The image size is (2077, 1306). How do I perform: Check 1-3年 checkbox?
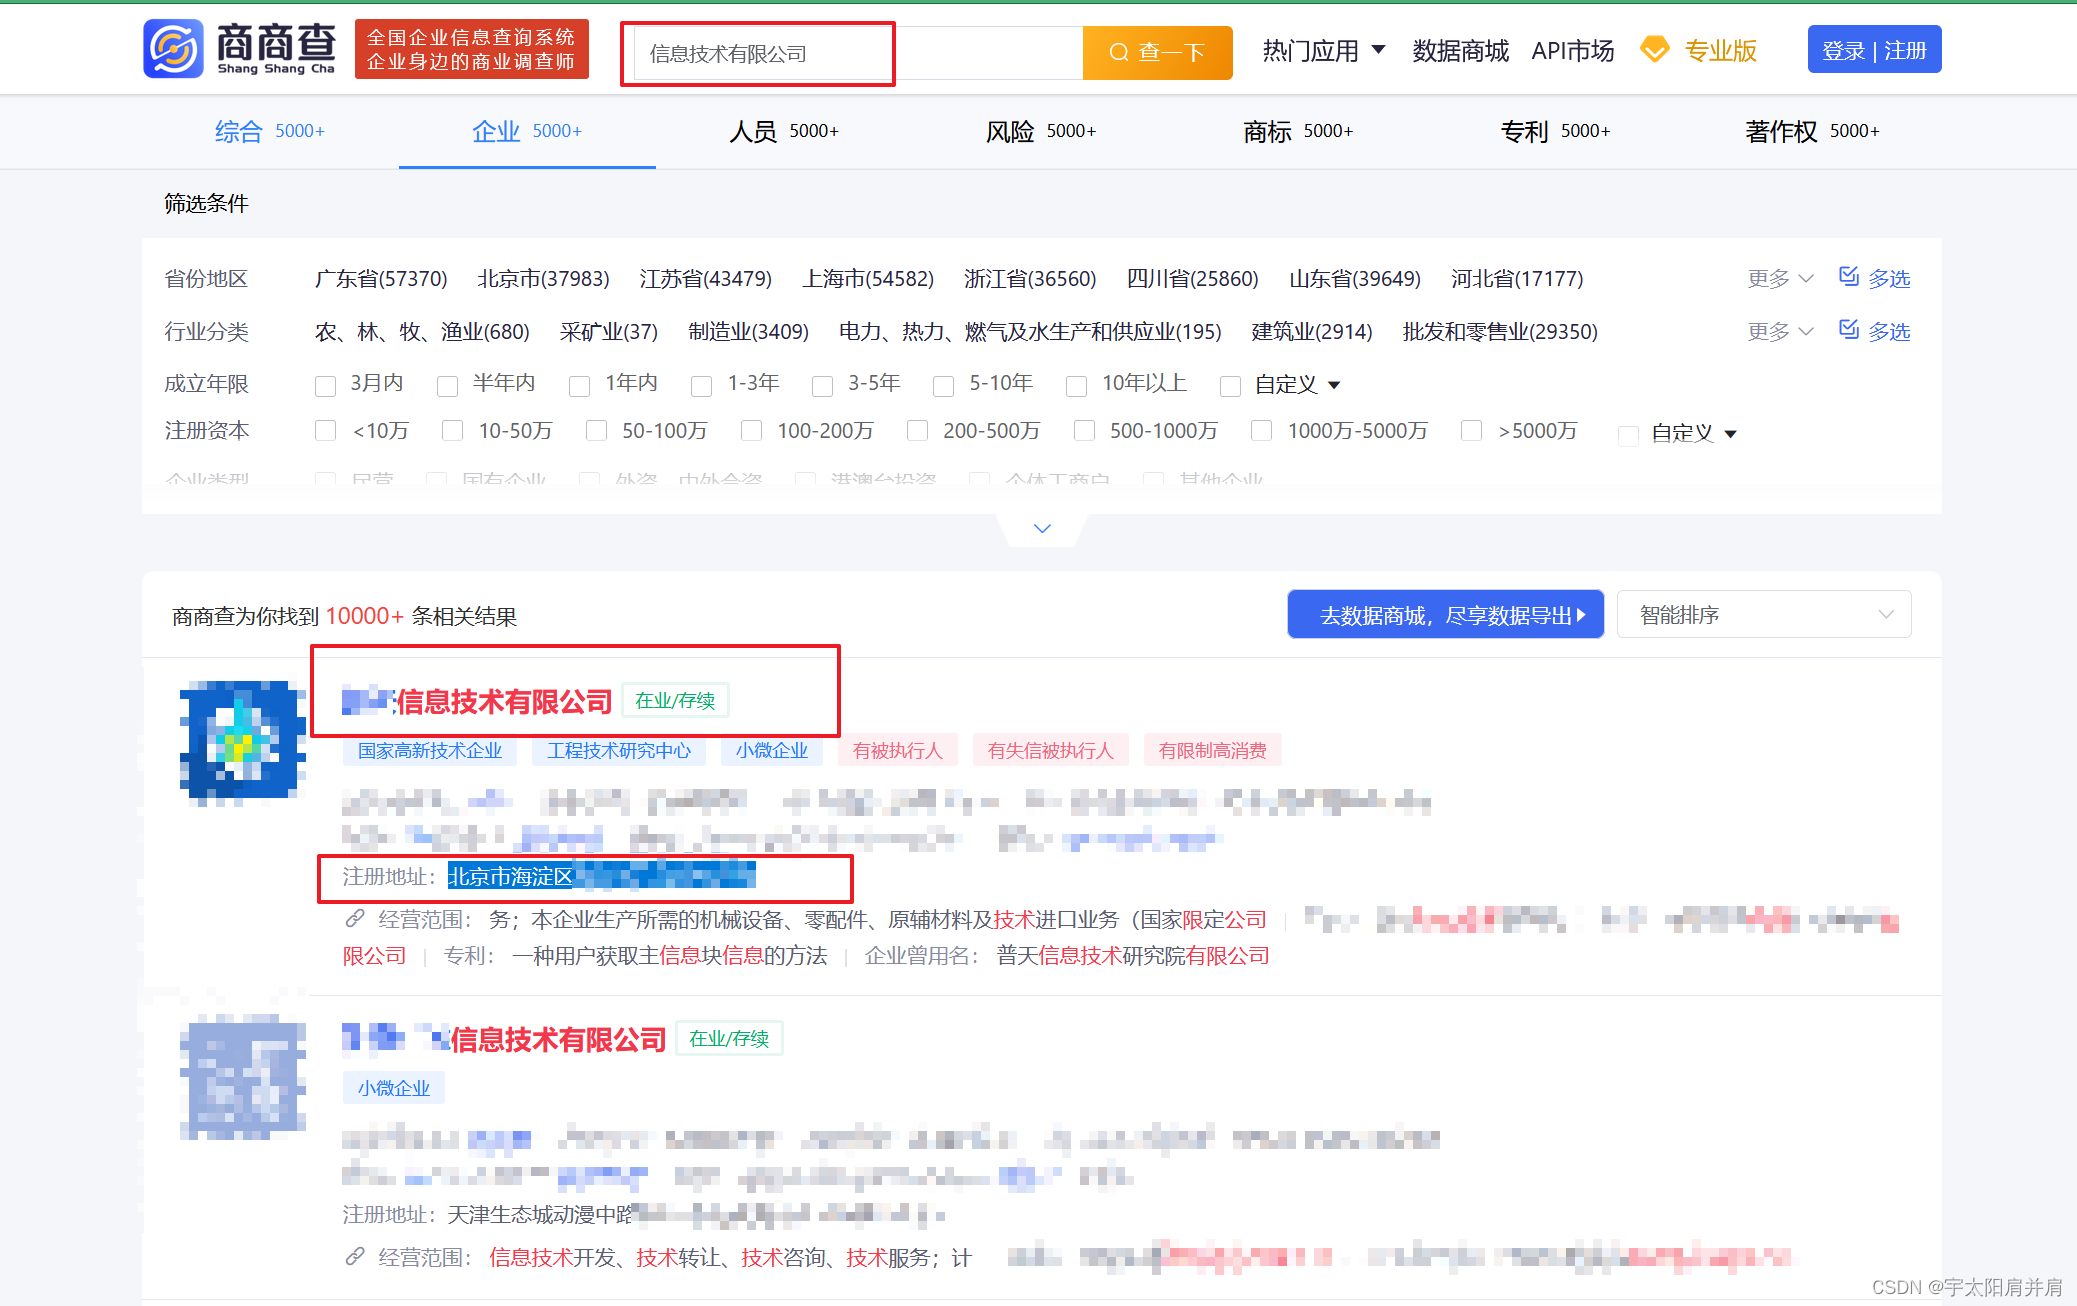click(x=701, y=385)
